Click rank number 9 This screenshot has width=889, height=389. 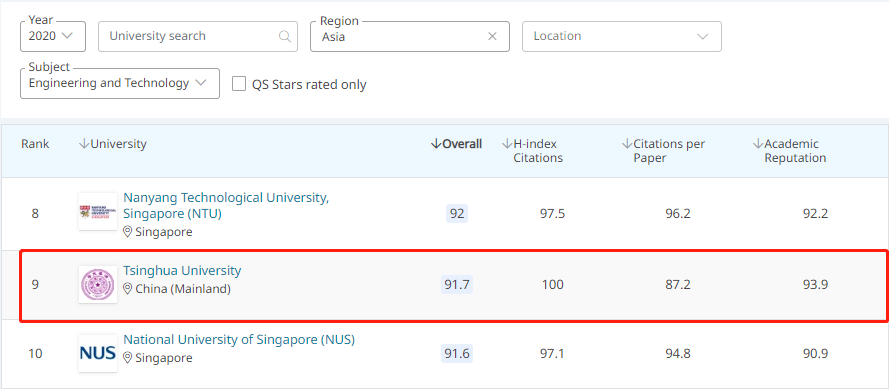(35, 284)
